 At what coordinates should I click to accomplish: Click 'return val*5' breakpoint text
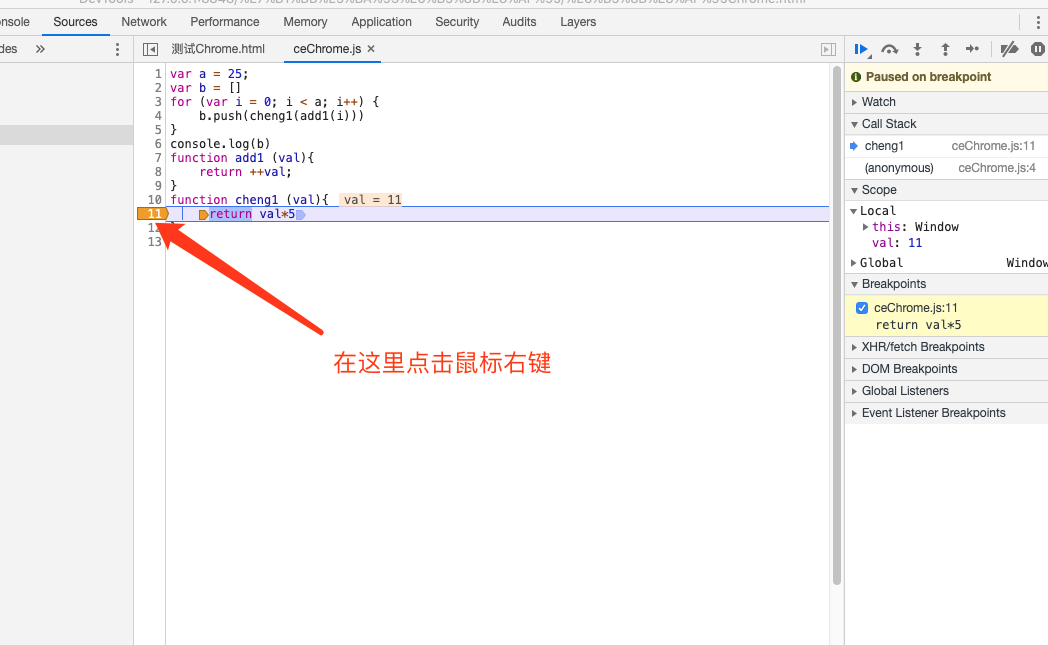click(918, 326)
